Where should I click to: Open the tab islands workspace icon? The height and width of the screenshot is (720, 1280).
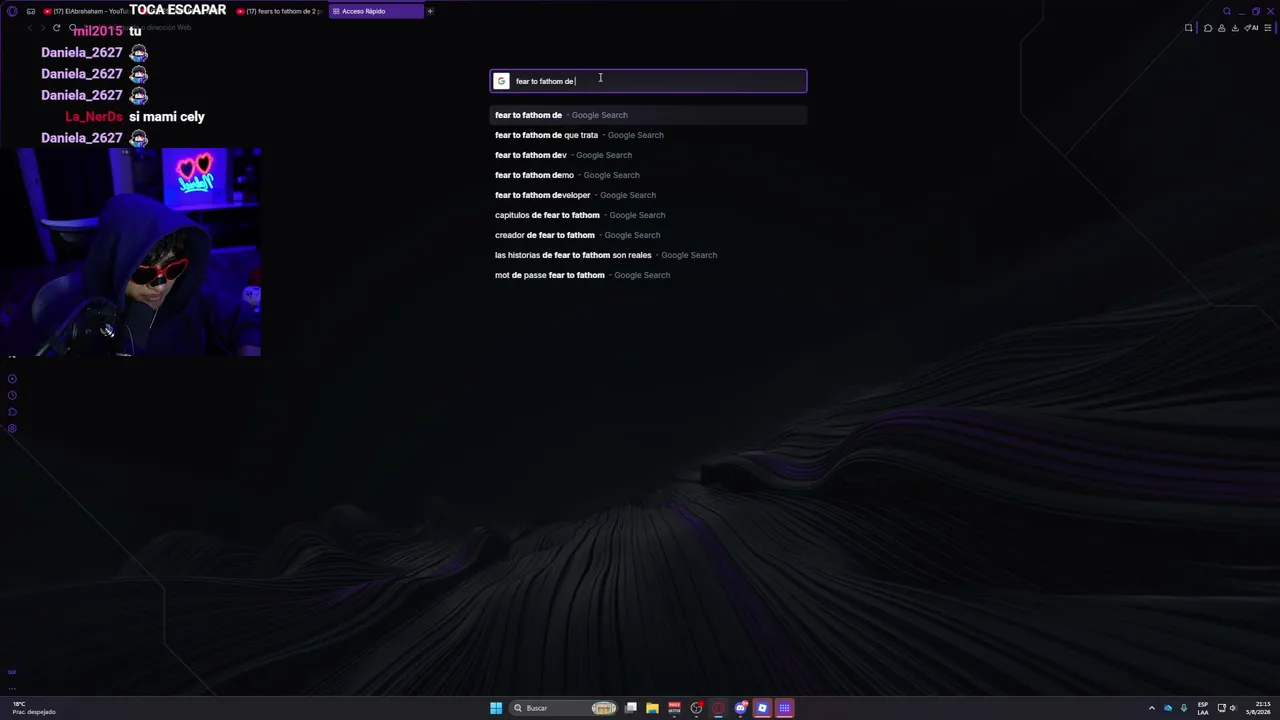click(31, 11)
